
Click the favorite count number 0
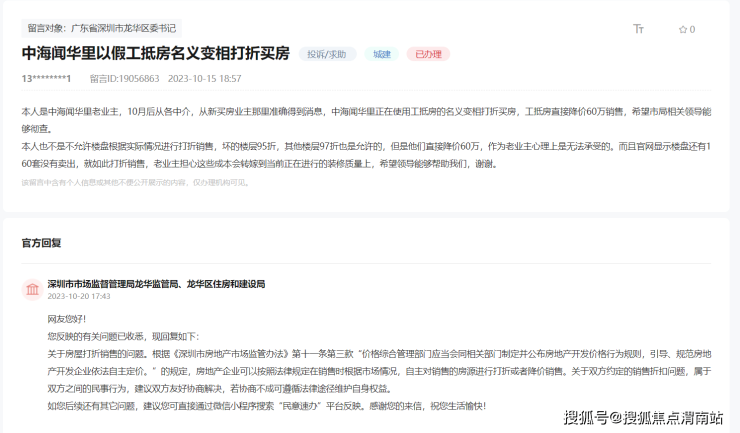tap(692, 30)
